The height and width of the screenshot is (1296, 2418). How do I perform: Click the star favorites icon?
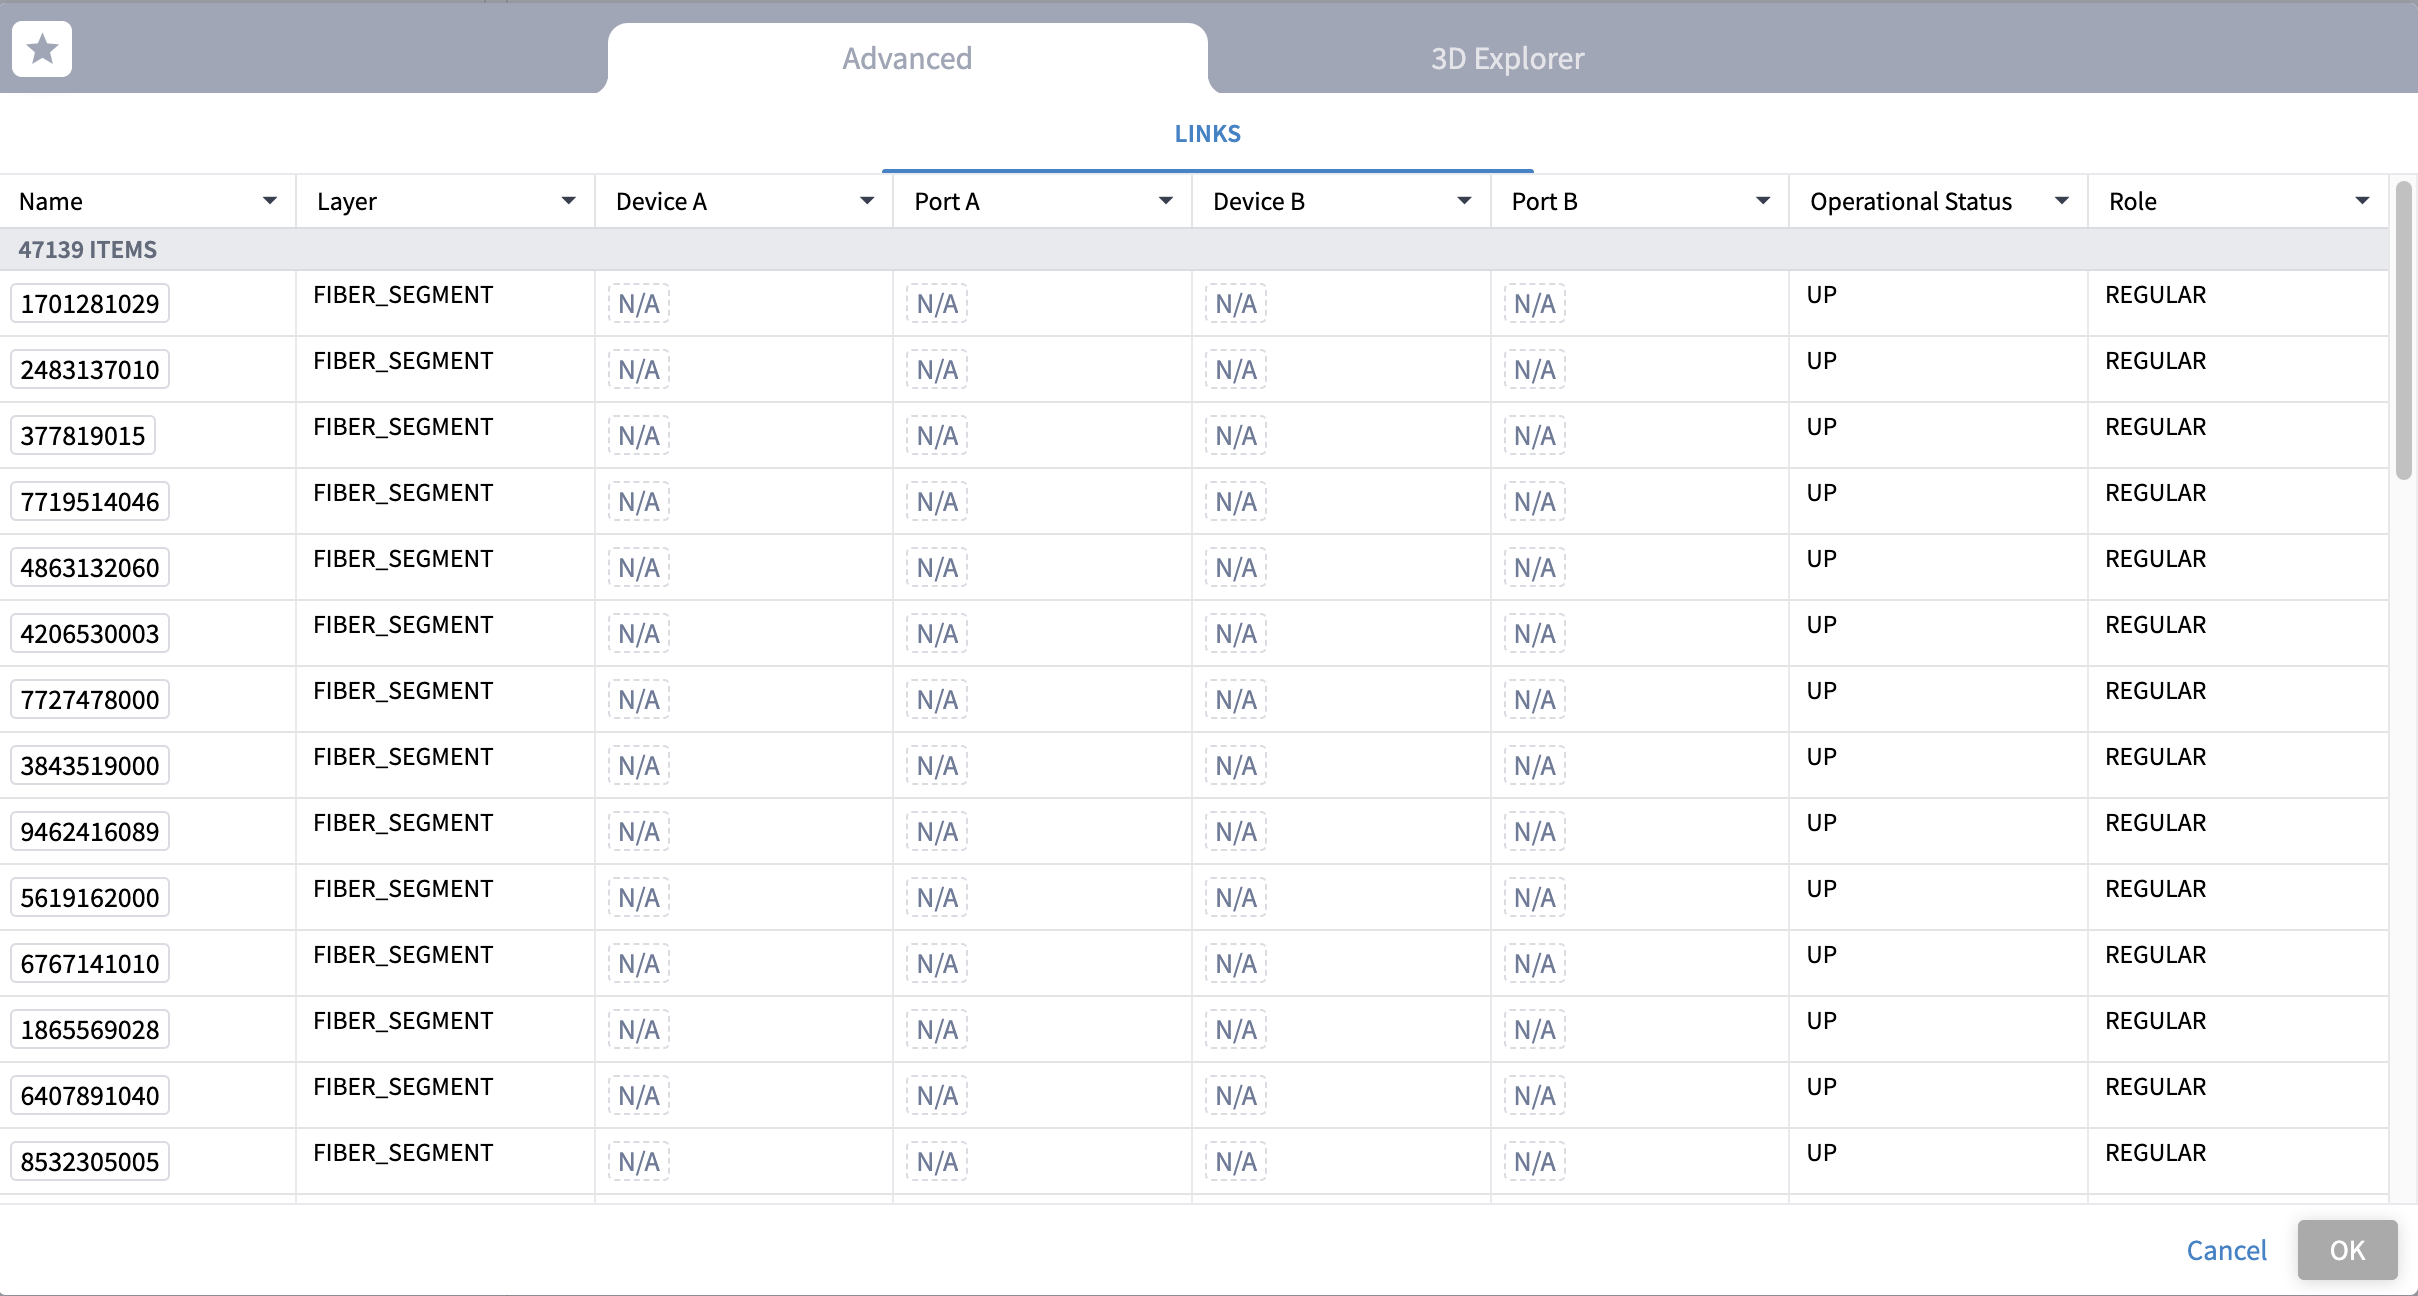(x=42, y=49)
